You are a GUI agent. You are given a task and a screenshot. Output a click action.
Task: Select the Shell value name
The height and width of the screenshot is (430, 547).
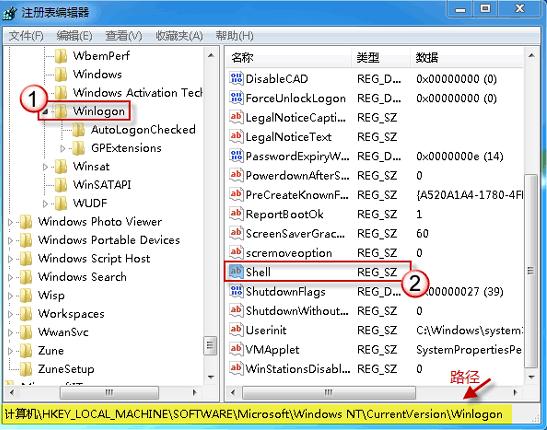tap(258, 272)
